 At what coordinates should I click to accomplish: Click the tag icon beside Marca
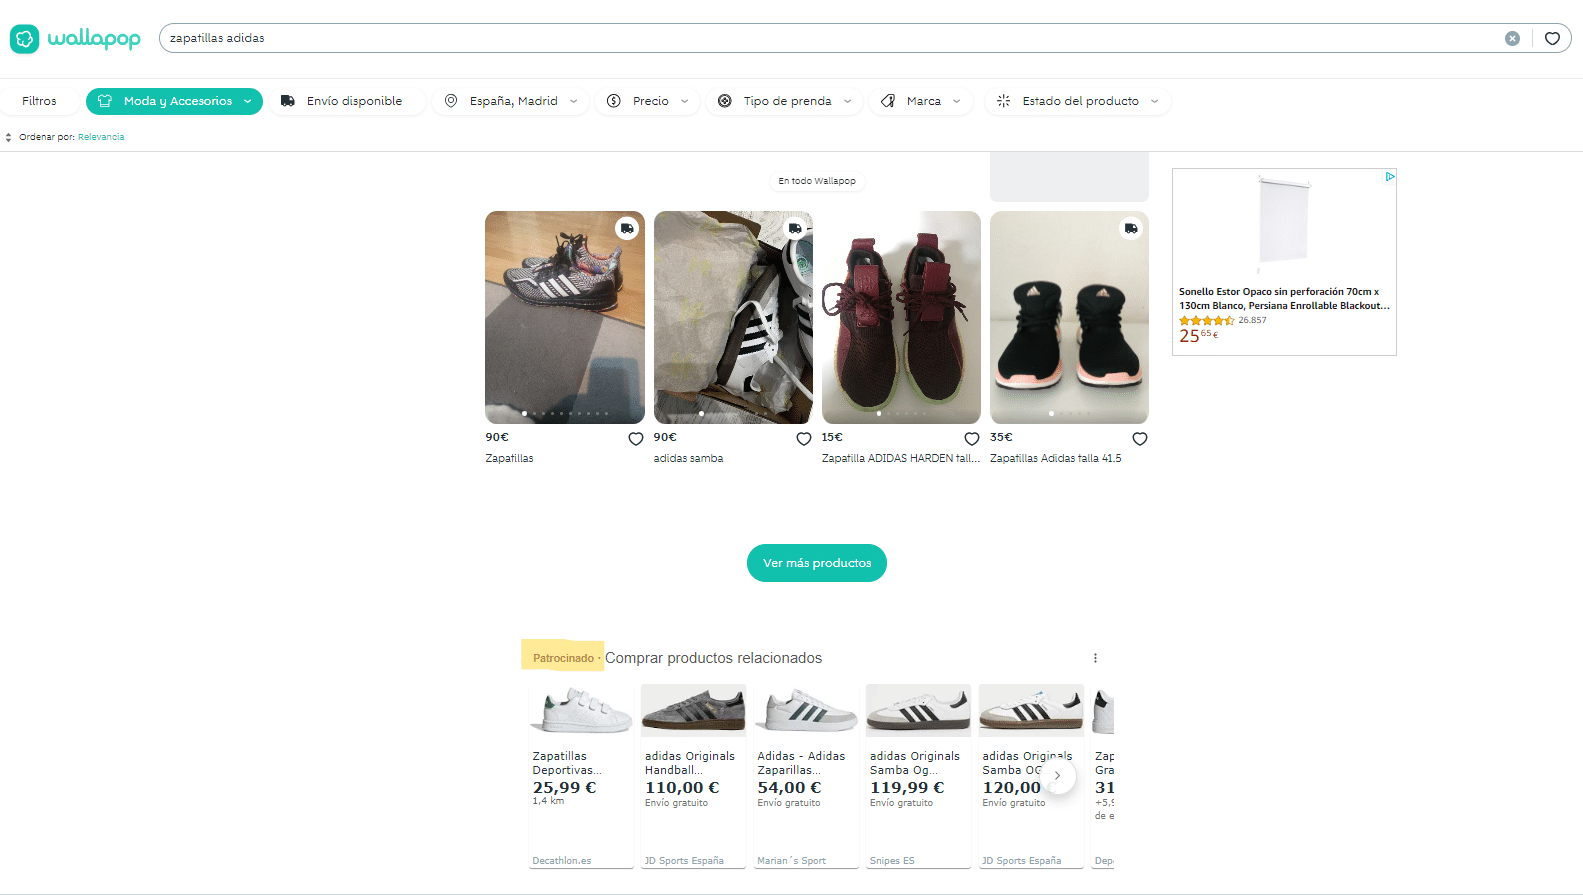pyautogui.click(x=888, y=101)
